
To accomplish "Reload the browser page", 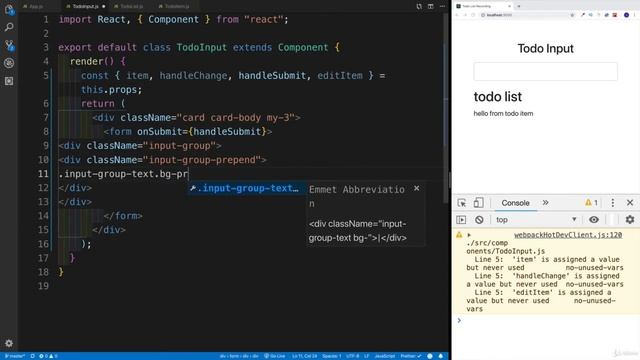I will [x=473, y=15].
